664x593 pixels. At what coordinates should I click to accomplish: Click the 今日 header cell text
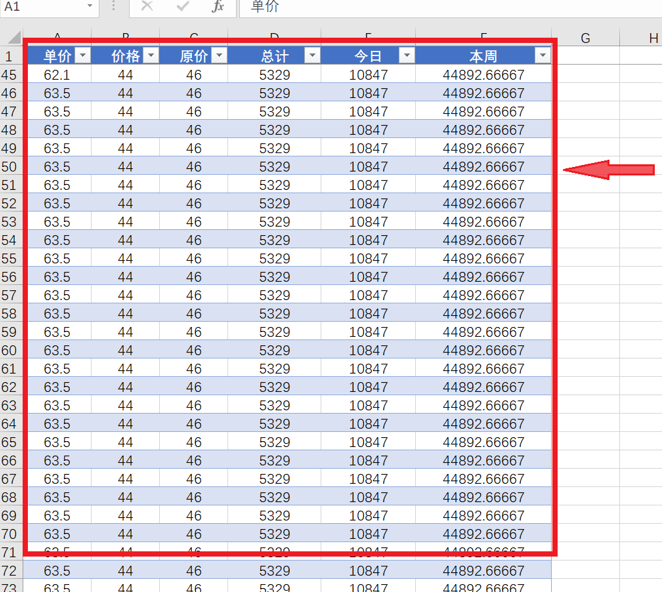pyautogui.click(x=368, y=56)
